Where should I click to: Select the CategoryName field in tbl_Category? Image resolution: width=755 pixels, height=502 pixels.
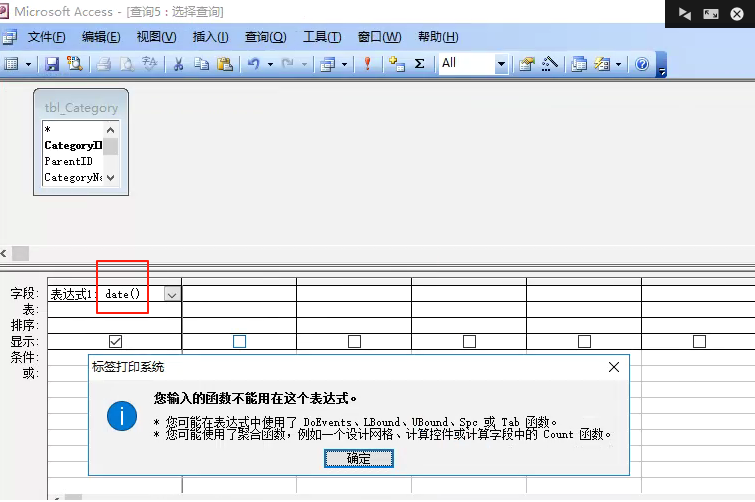[x=73, y=178]
